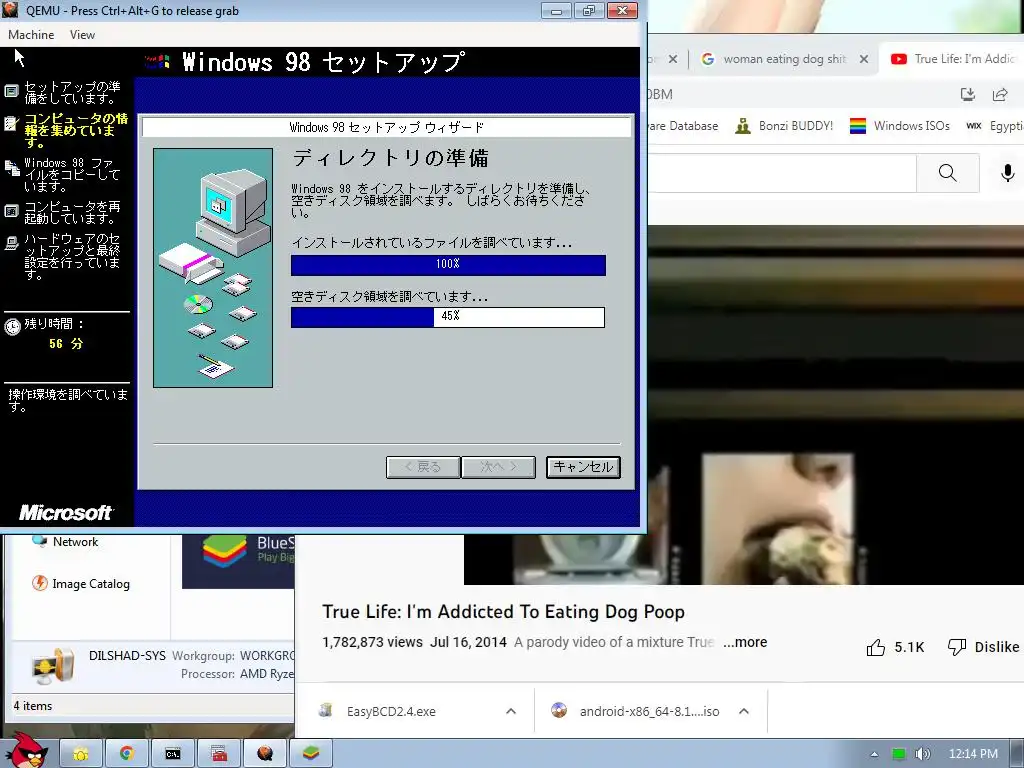Click the volume speaker tray icon
1024x768 pixels.
coord(922,754)
